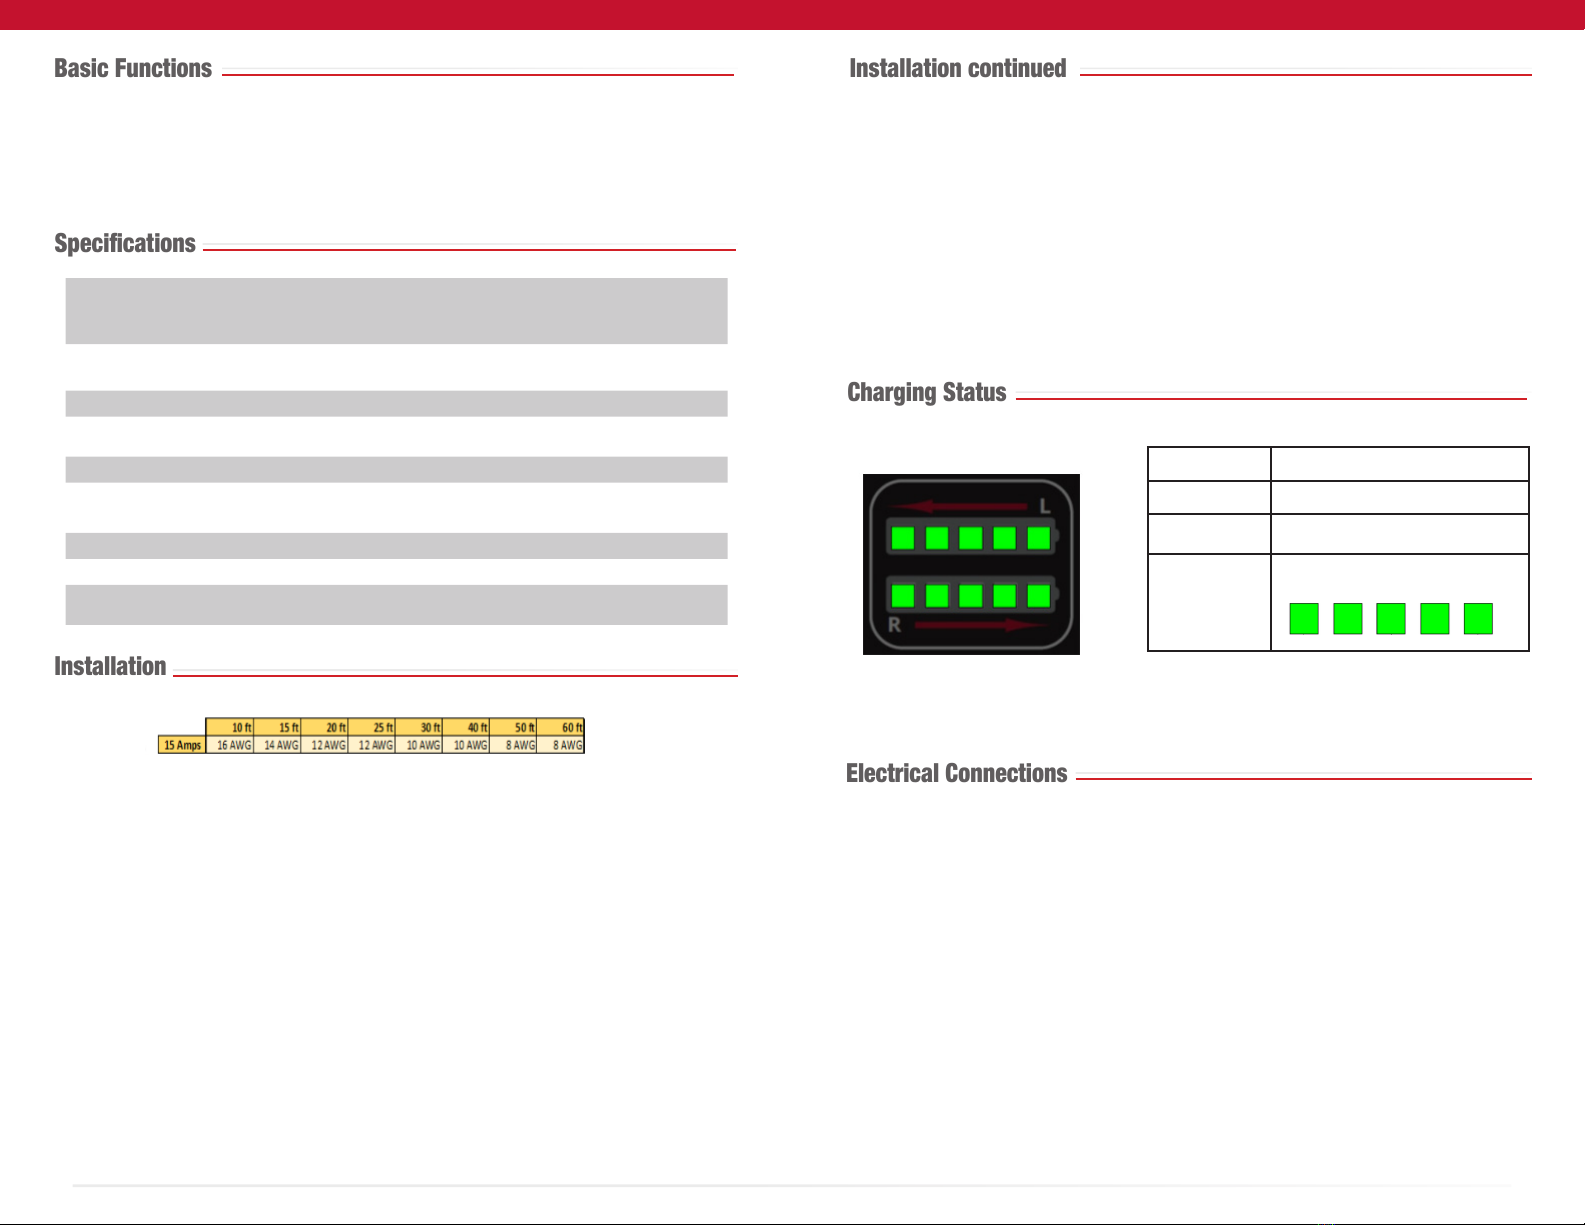The image size is (1585, 1225).
Task: Click the 16 AWG table cell
Action: click(x=230, y=745)
